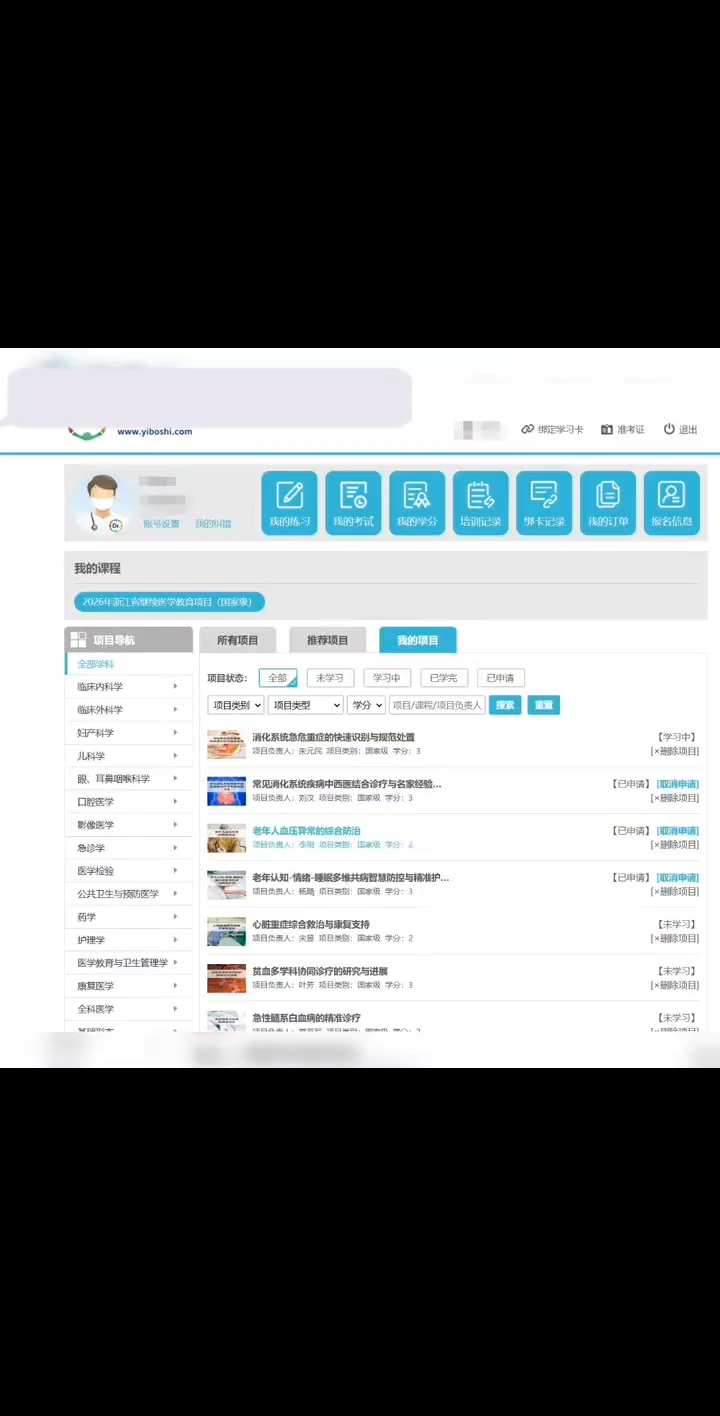Switch to 所有项目 tab

[237, 640]
